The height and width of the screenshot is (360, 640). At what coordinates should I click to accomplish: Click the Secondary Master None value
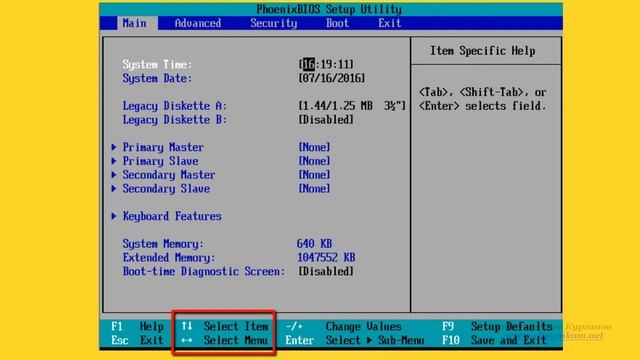[314, 175]
